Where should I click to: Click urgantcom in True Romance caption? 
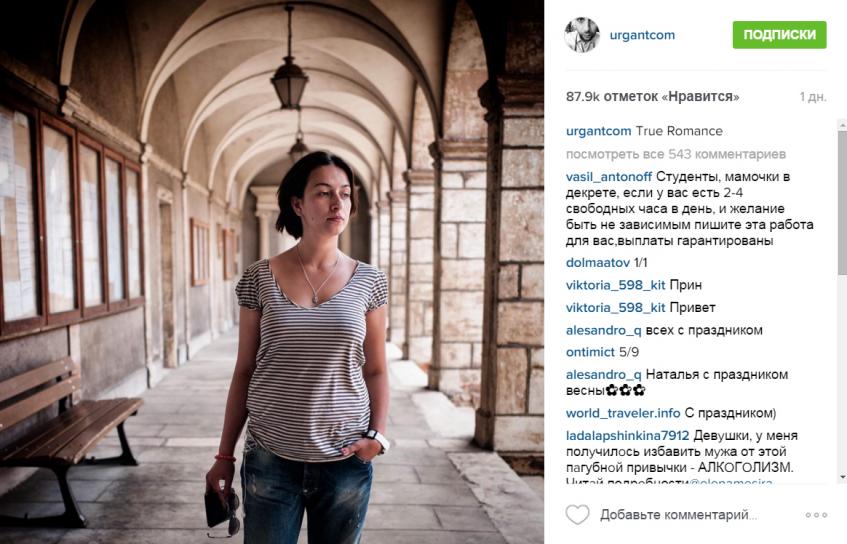pyautogui.click(x=598, y=131)
